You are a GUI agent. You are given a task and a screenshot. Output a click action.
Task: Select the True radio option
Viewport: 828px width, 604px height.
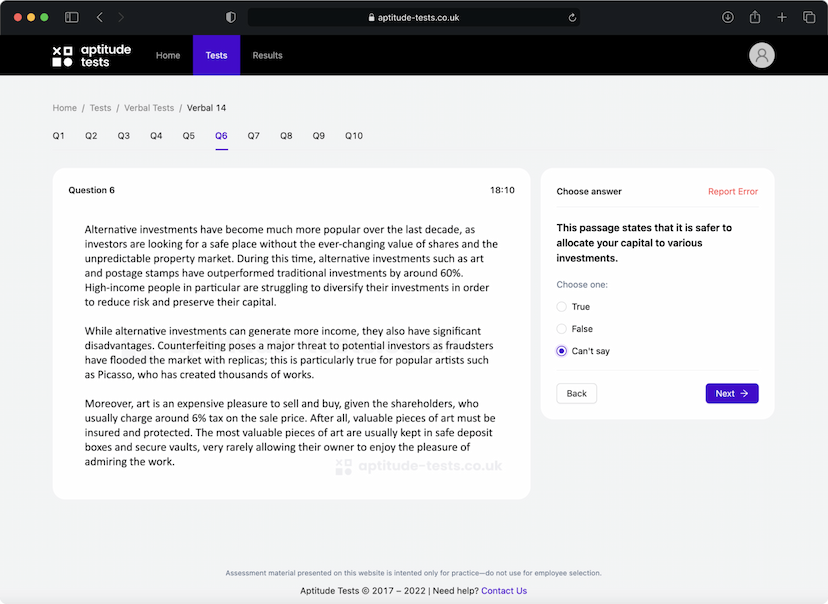562,307
